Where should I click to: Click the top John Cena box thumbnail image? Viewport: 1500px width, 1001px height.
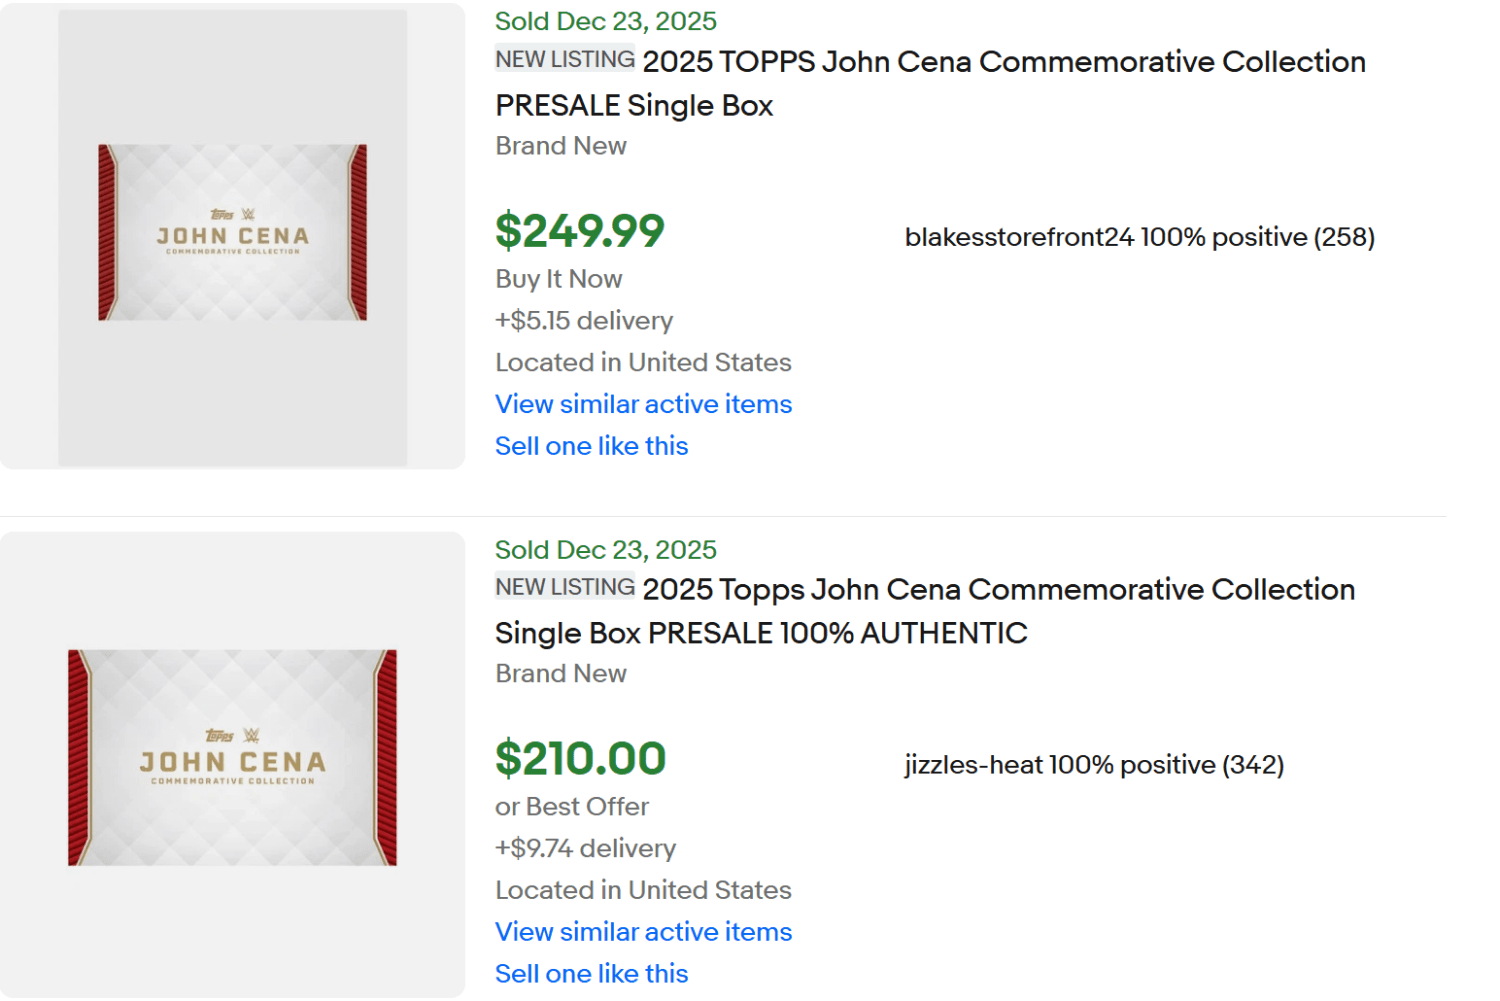pyautogui.click(x=232, y=235)
